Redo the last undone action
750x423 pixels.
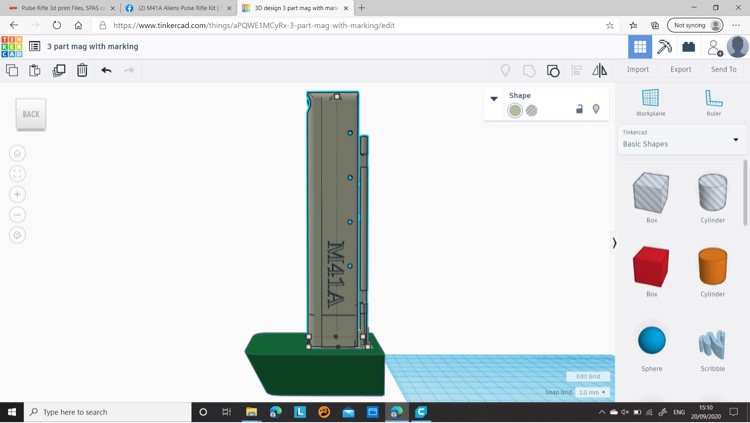129,70
